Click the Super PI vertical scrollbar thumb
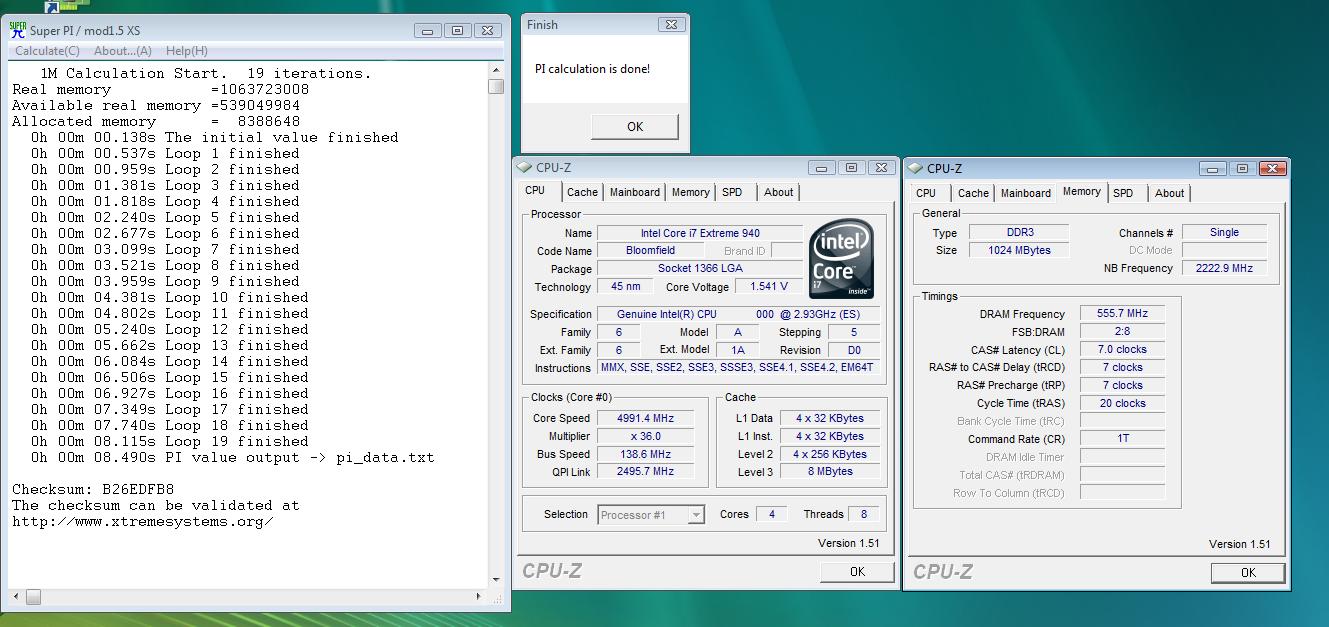Screen dimensions: 1329x627 (496, 87)
